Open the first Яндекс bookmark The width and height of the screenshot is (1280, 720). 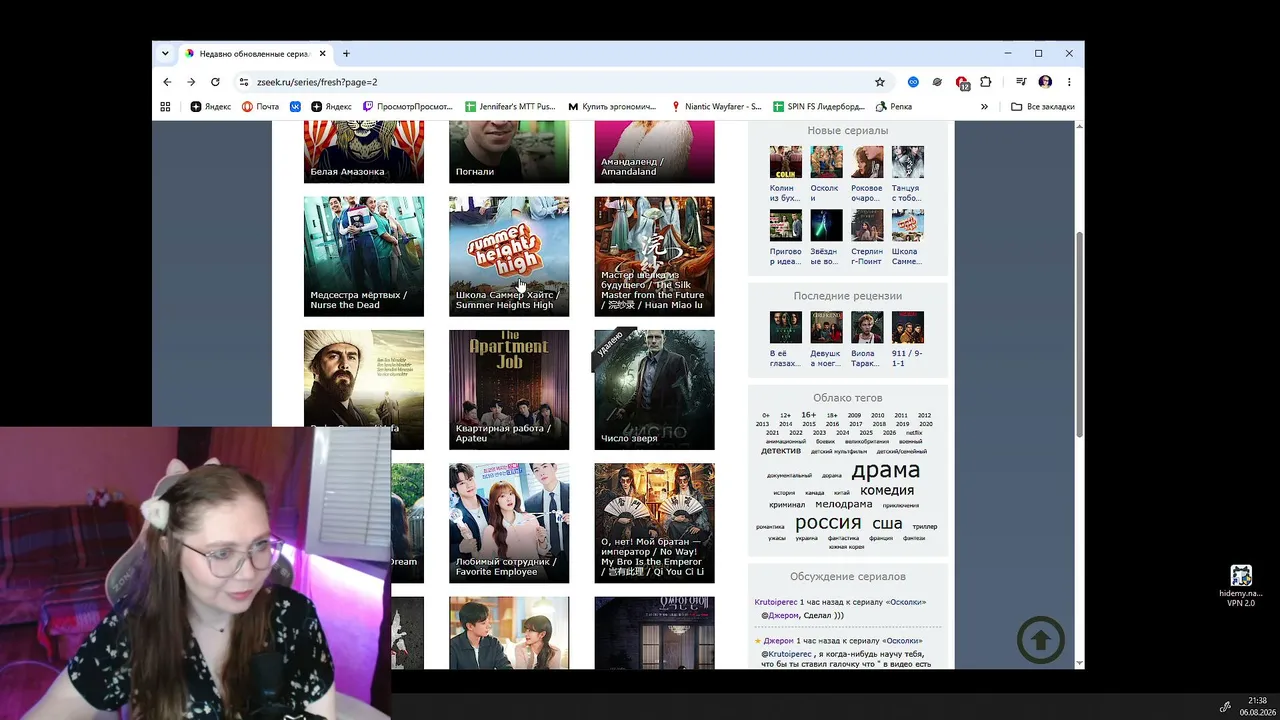211,106
